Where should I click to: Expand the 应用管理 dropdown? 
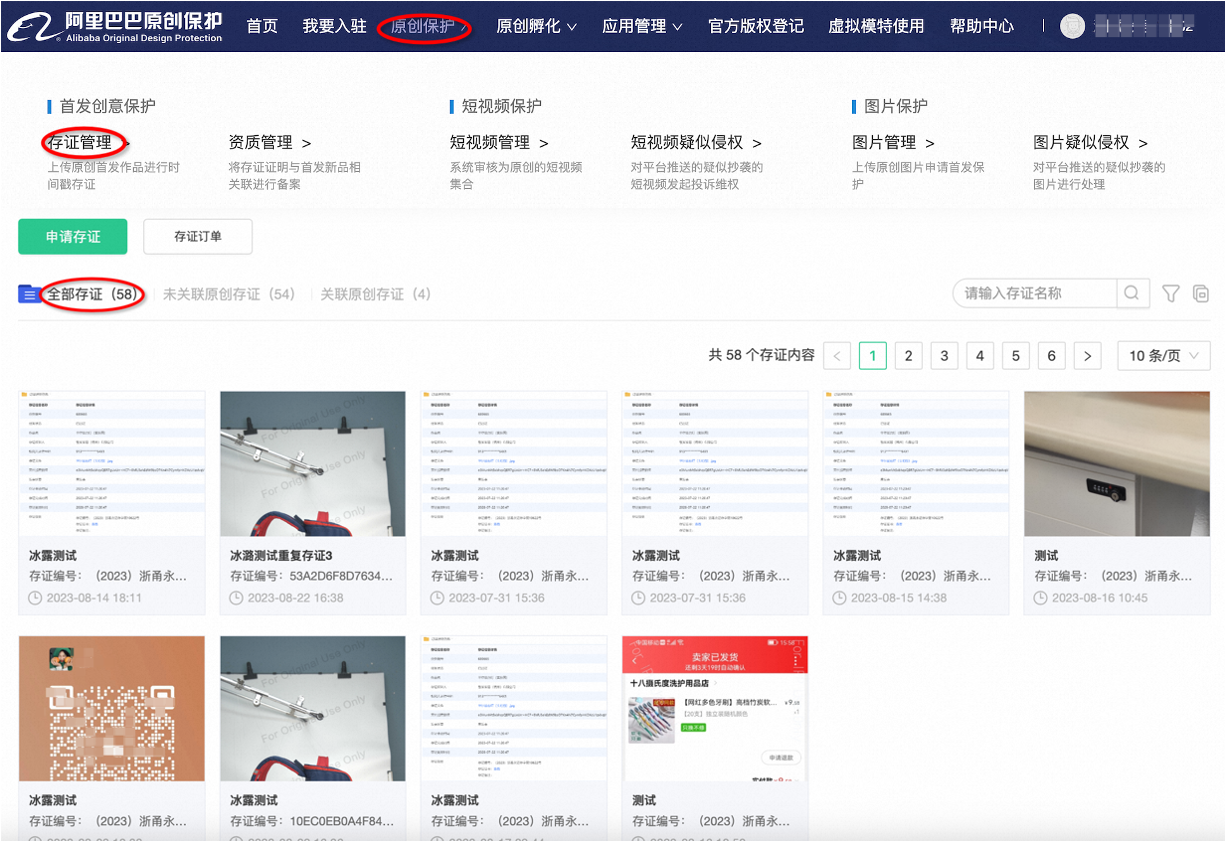[x=643, y=27]
